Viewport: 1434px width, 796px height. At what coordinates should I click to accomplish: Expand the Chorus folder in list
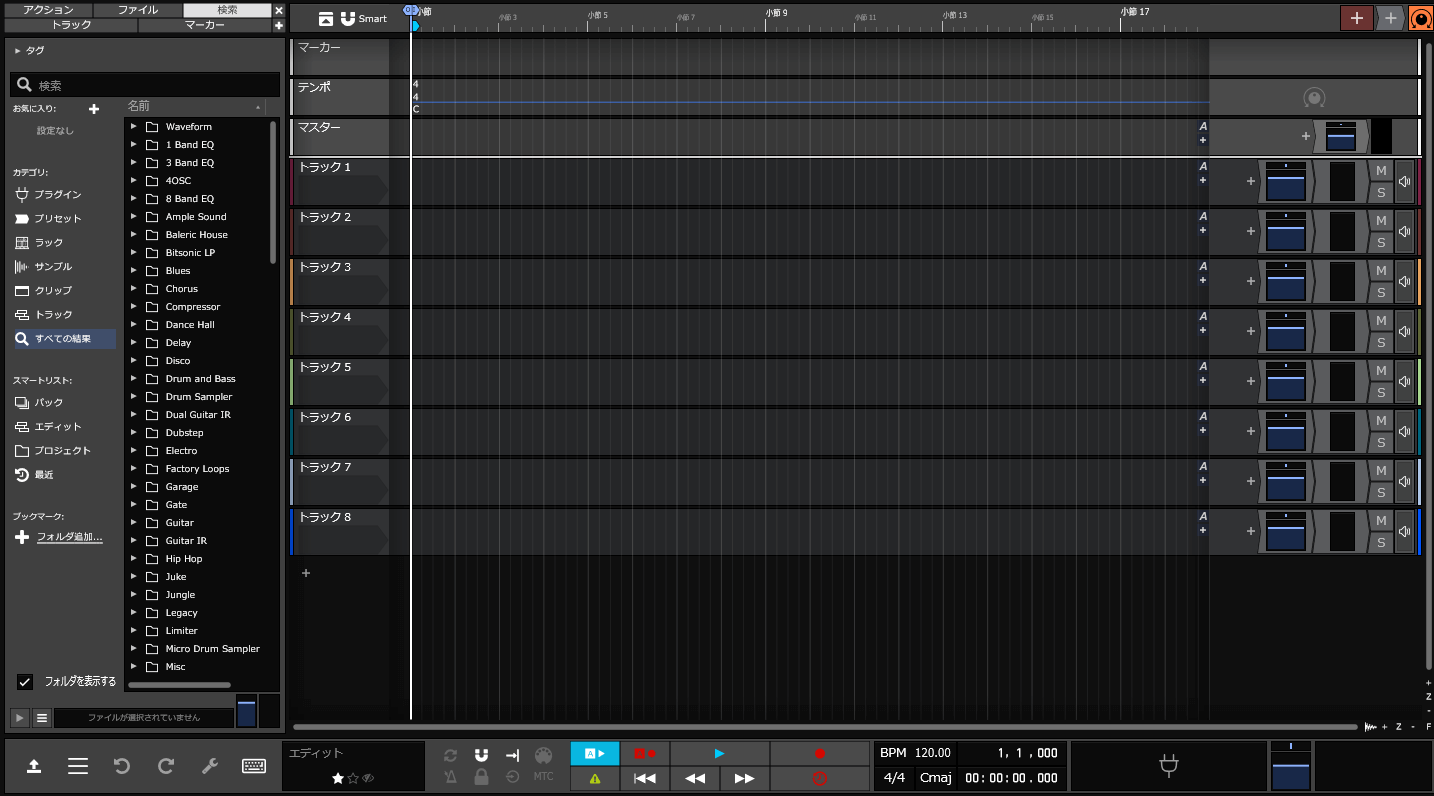point(134,289)
